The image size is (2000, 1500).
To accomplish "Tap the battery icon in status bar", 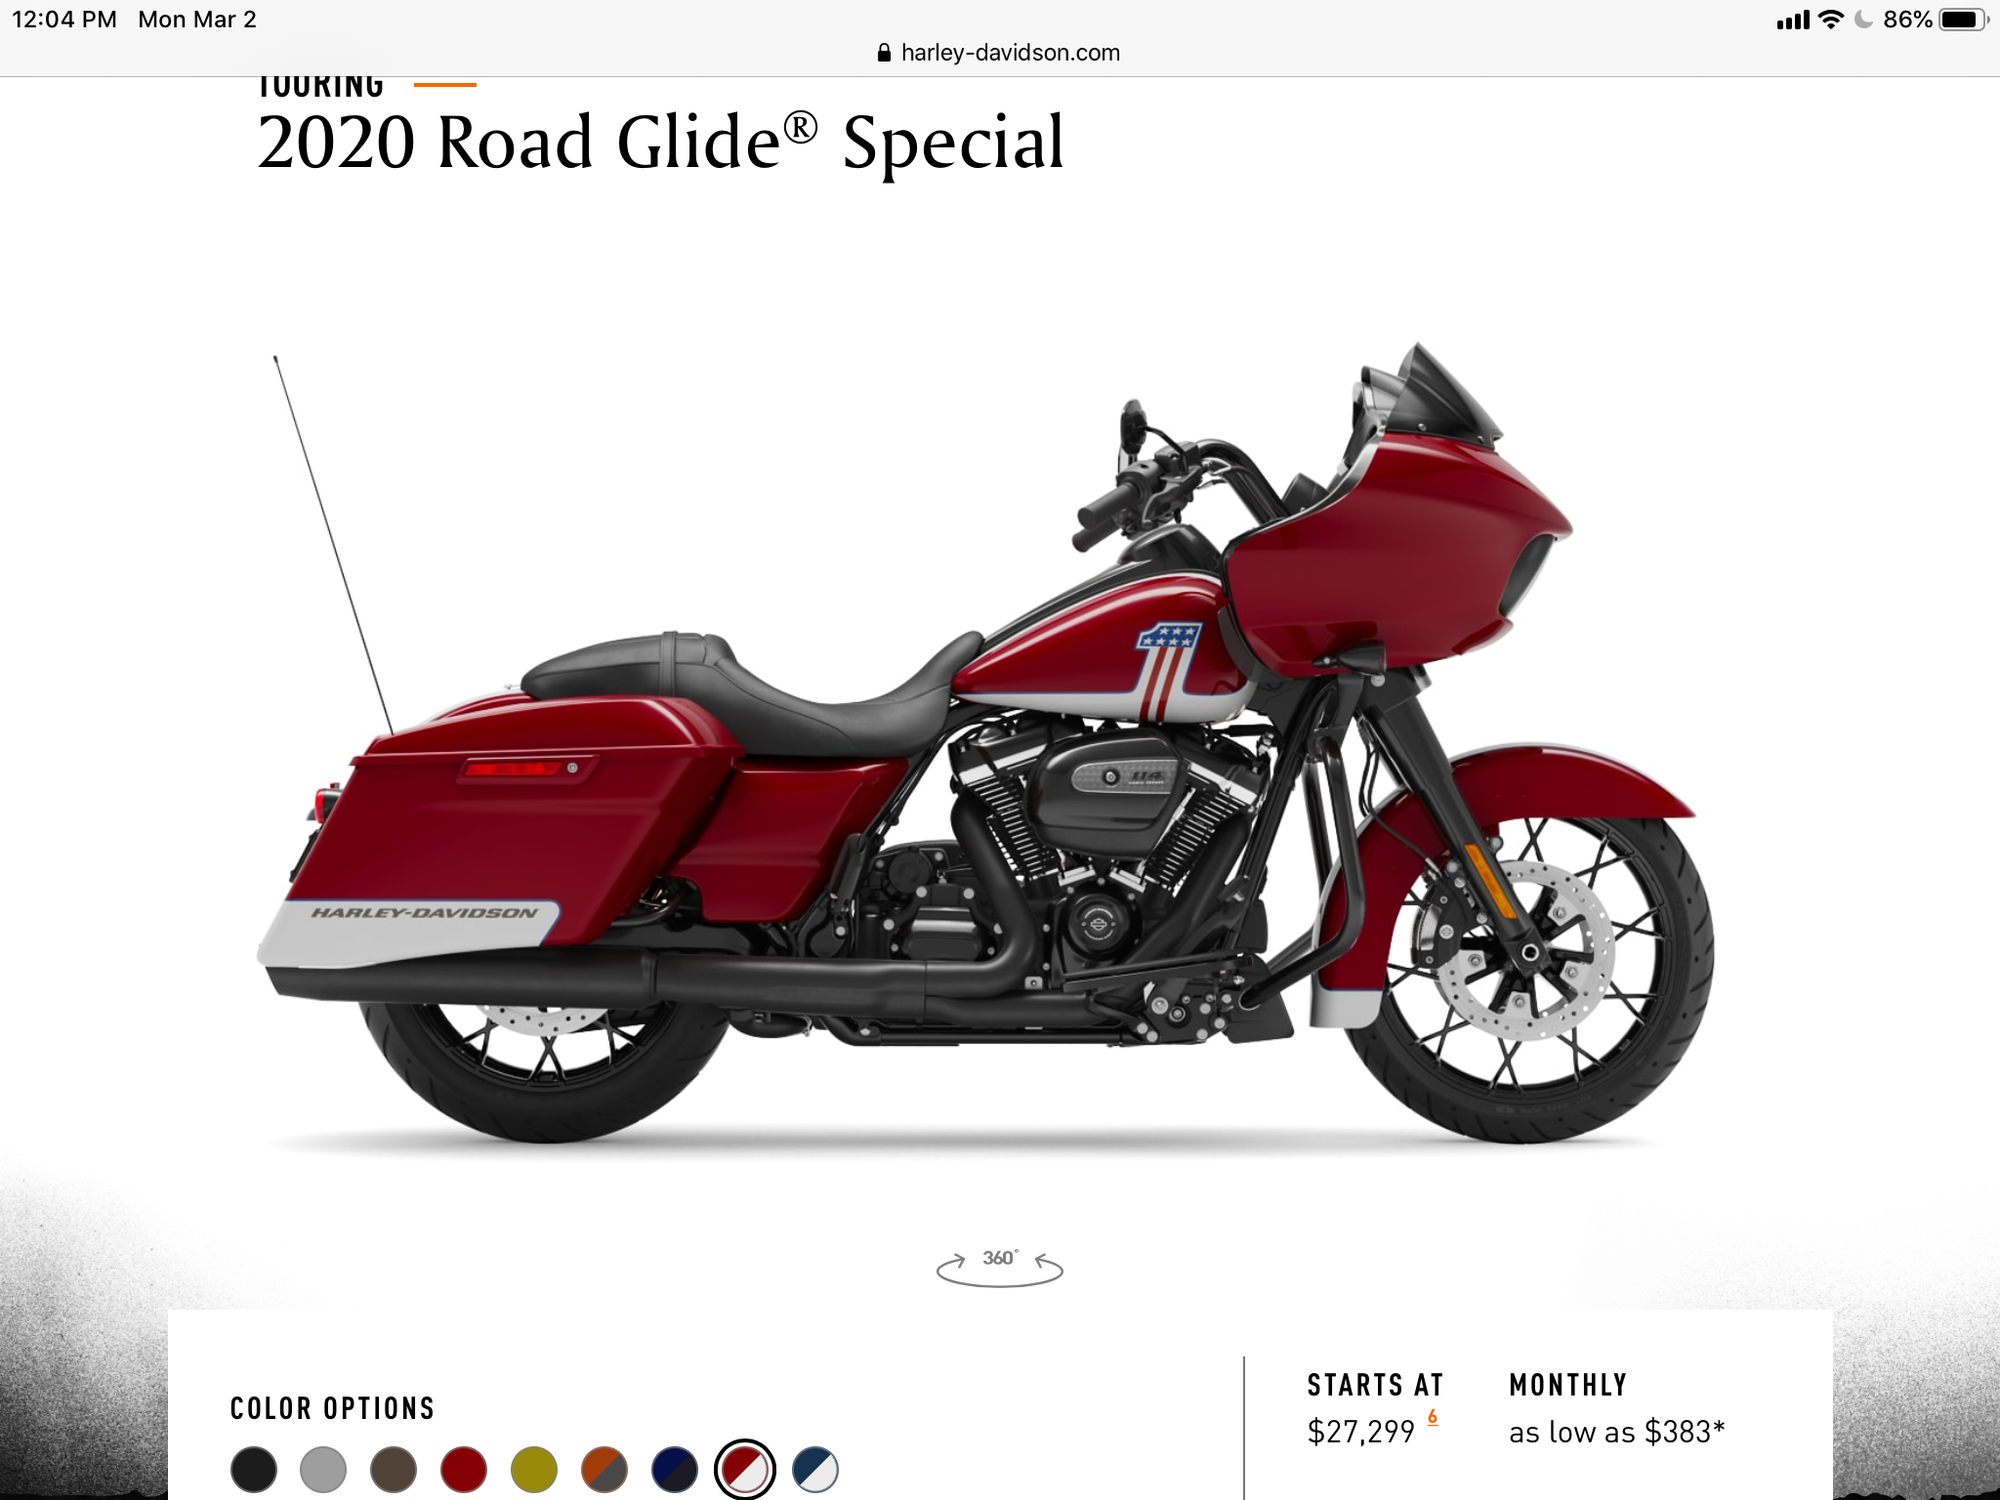I will (1963, 20).
